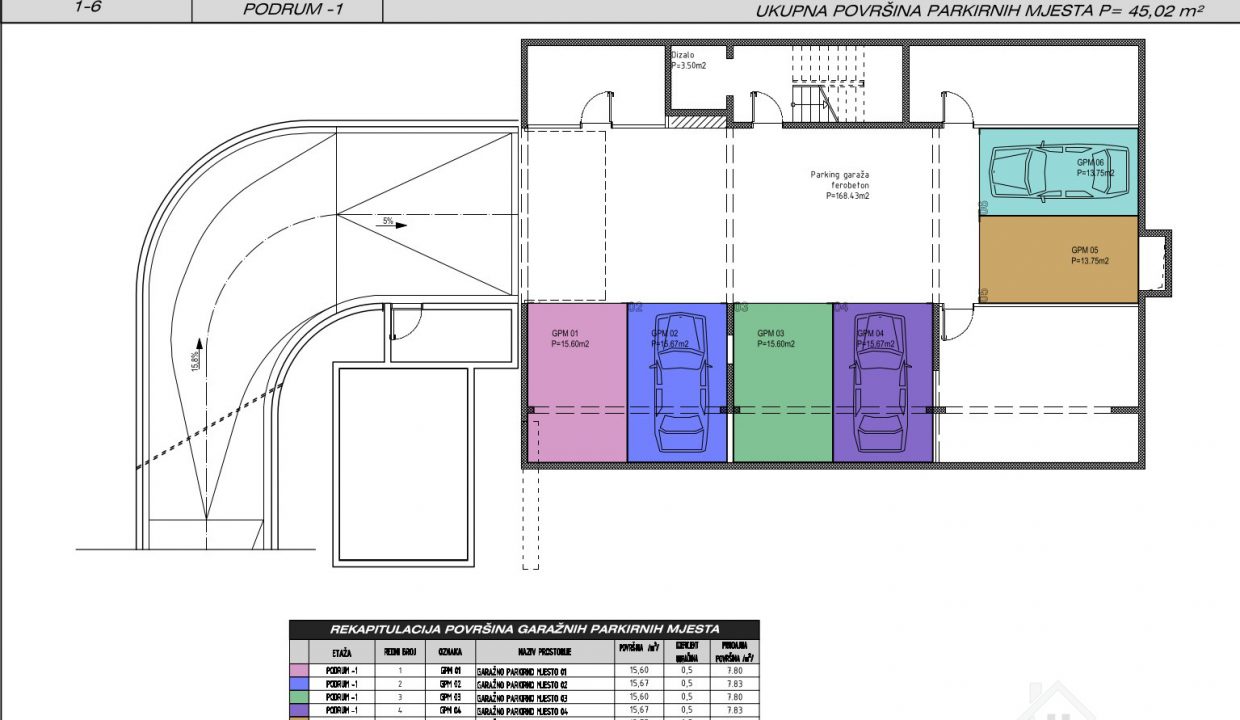
Task: Select the brown GPM 05 parking space
Action: point(1057,260)
